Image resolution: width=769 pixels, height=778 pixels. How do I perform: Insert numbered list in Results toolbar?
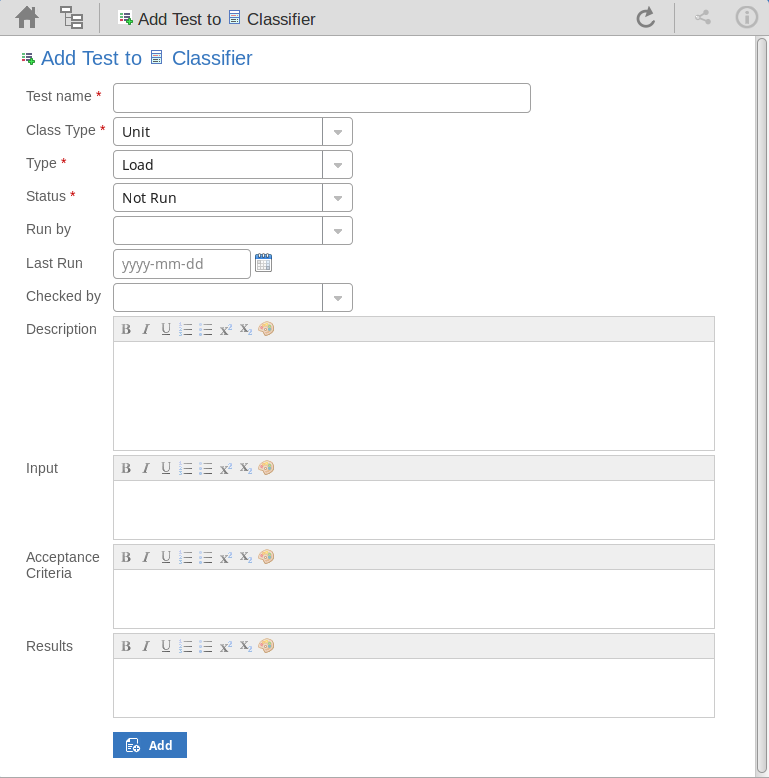coord(186,646)
